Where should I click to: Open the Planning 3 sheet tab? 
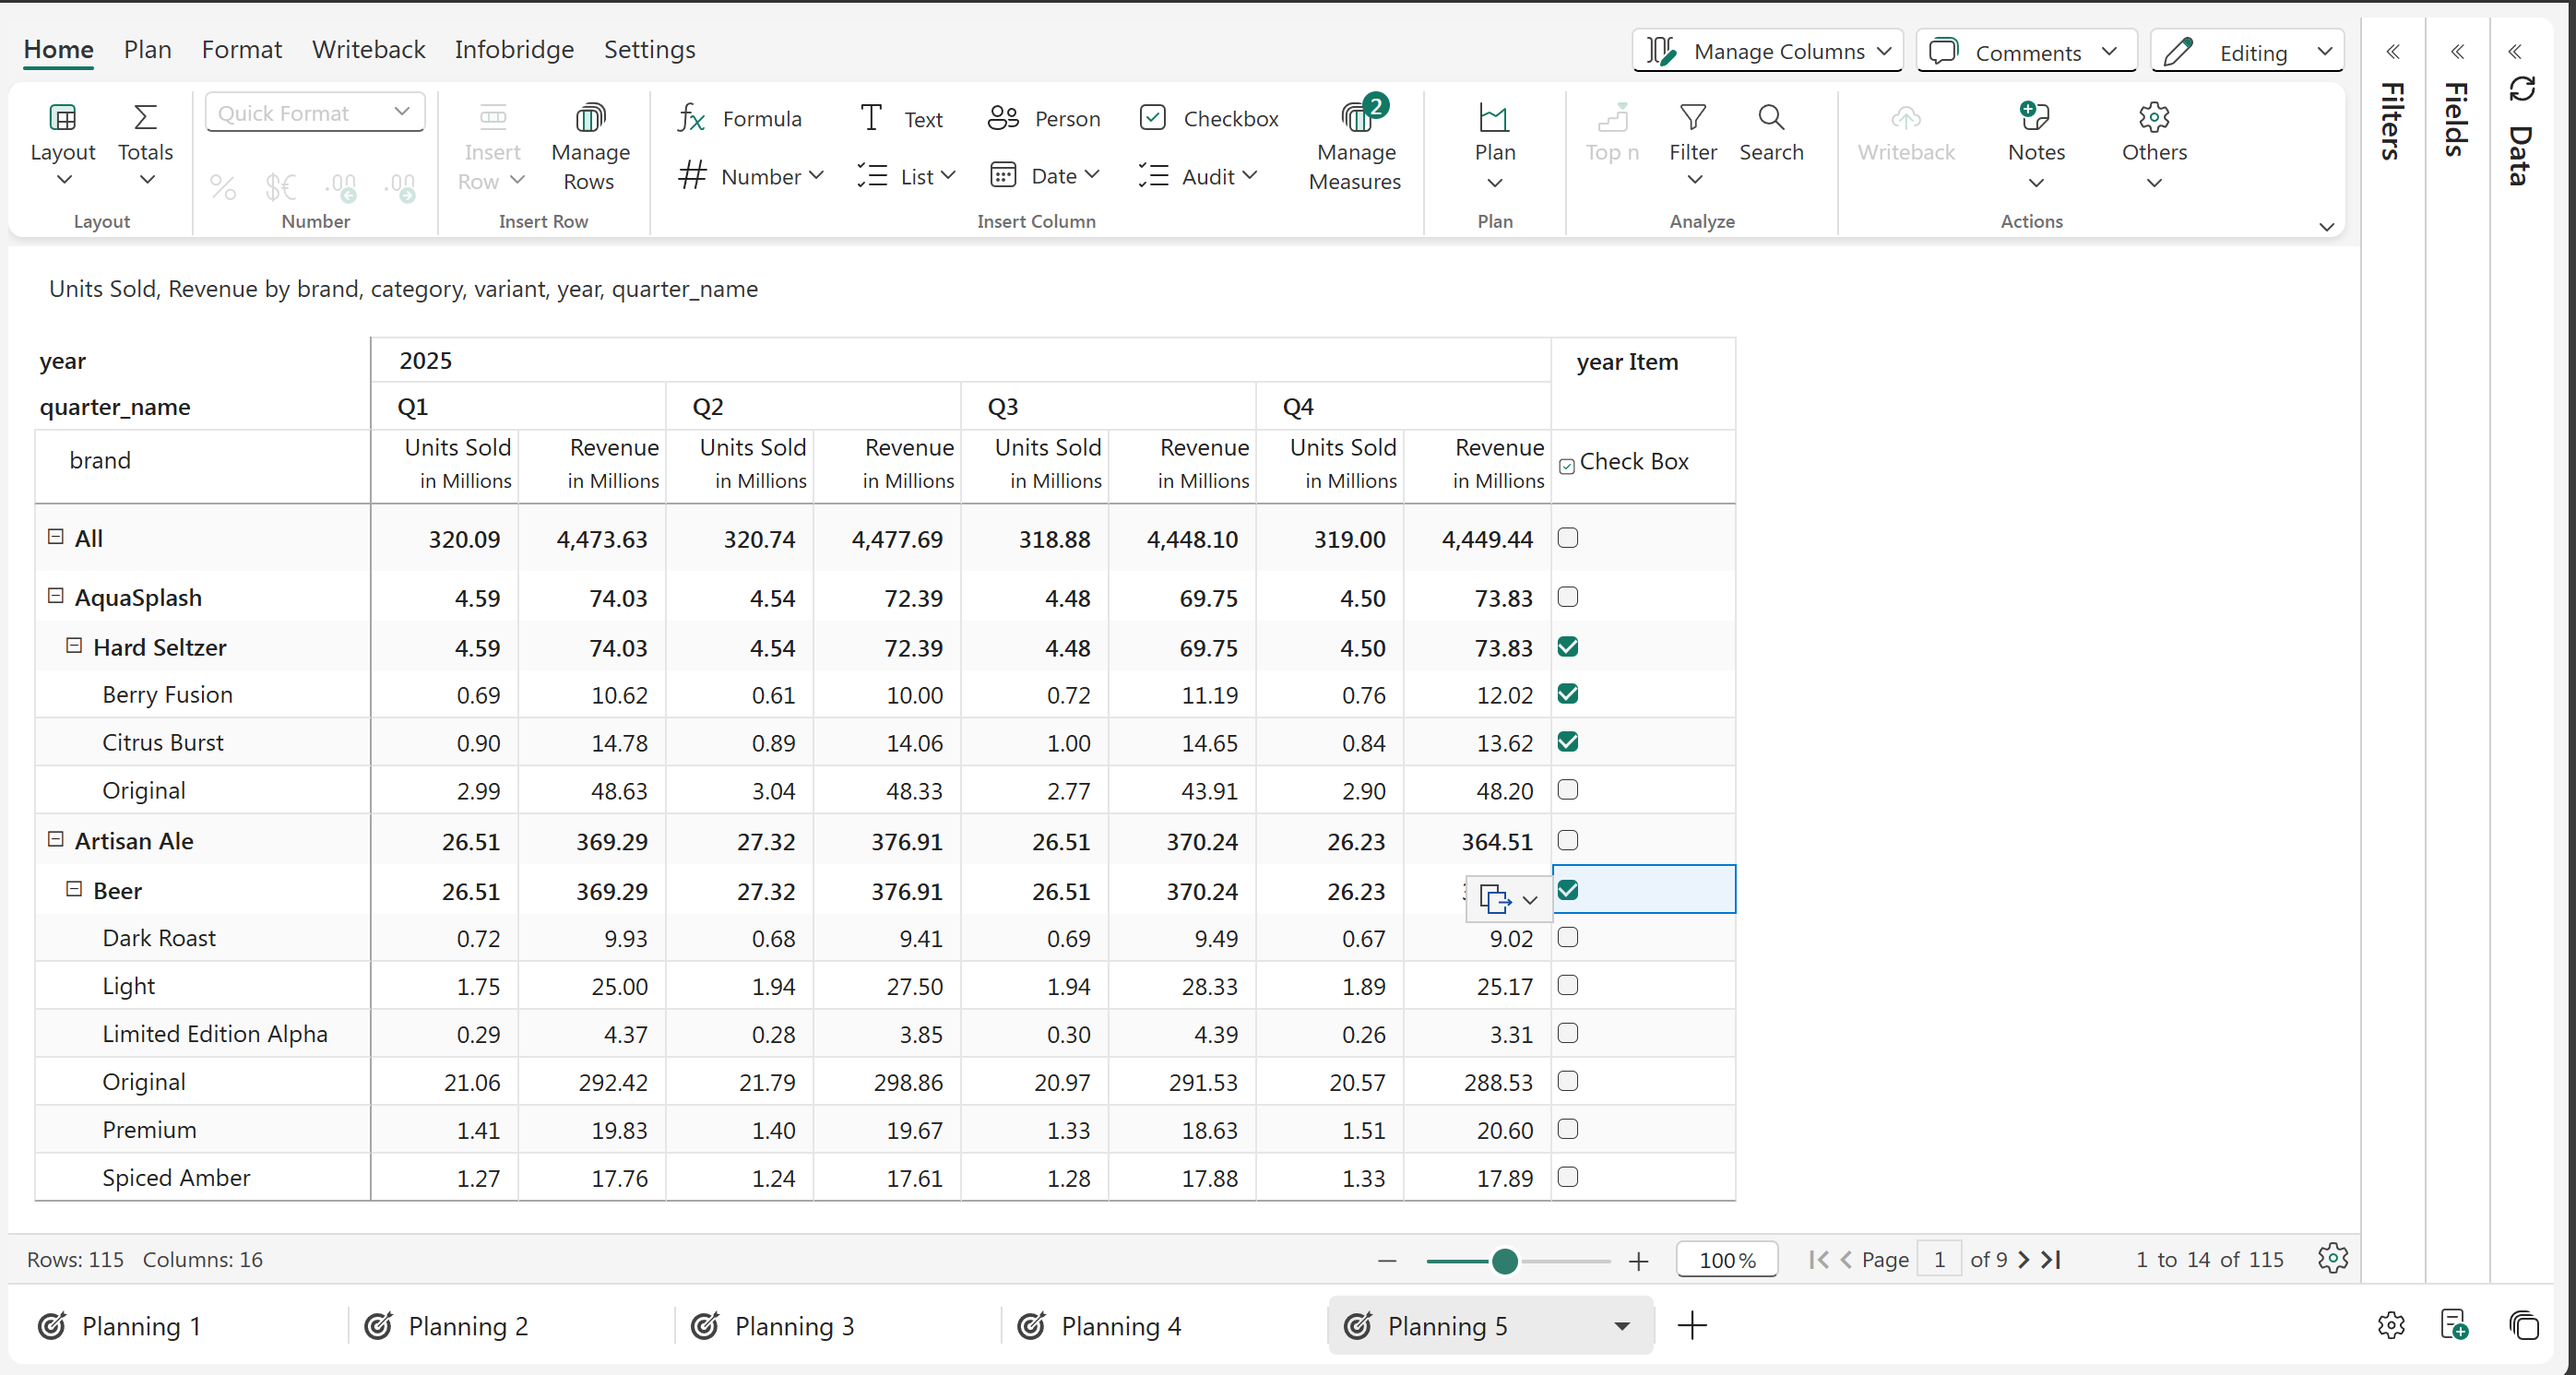[793, 1326]
